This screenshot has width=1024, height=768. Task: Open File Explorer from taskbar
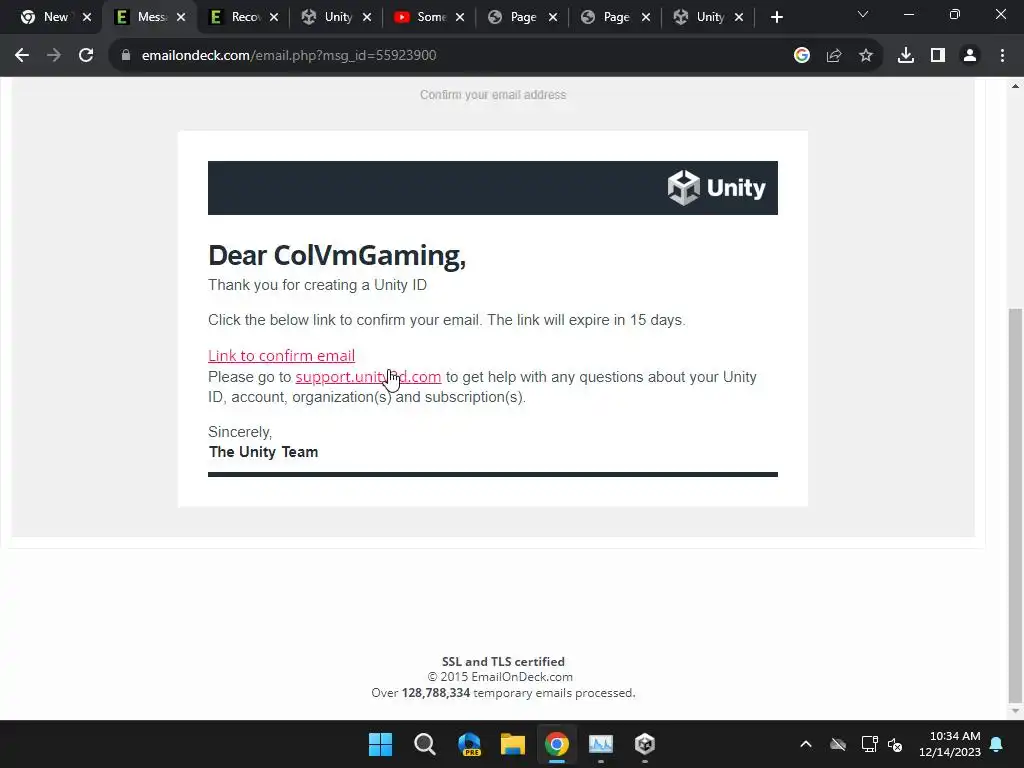pos(513,744)
